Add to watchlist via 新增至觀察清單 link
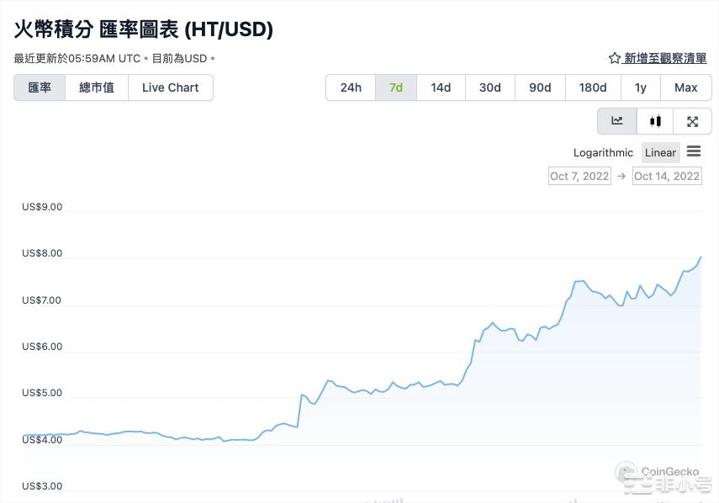719x503 pixels. pos(665,58)
